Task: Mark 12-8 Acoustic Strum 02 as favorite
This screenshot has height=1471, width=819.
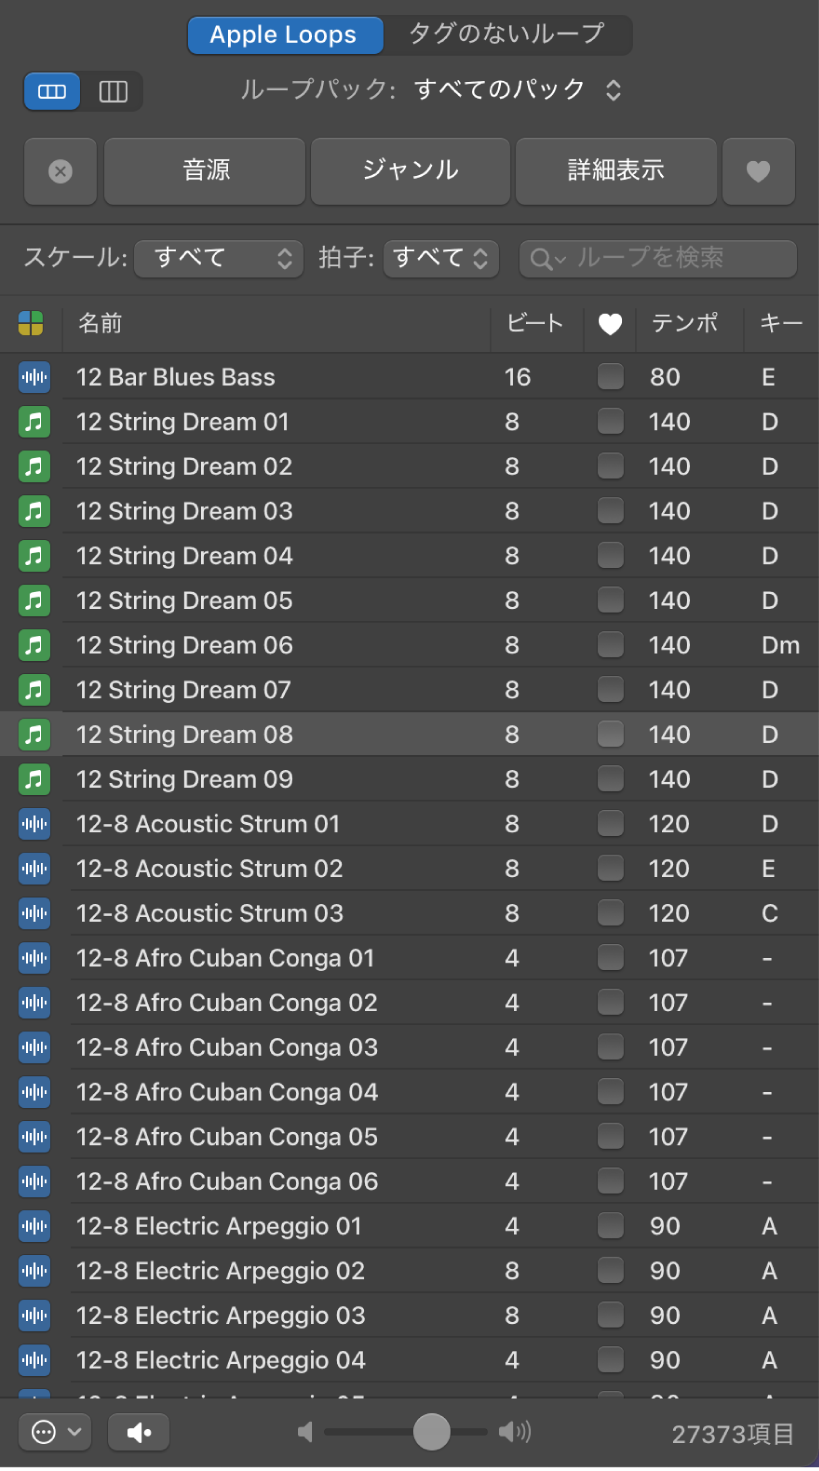Action: tap(610, 868)
